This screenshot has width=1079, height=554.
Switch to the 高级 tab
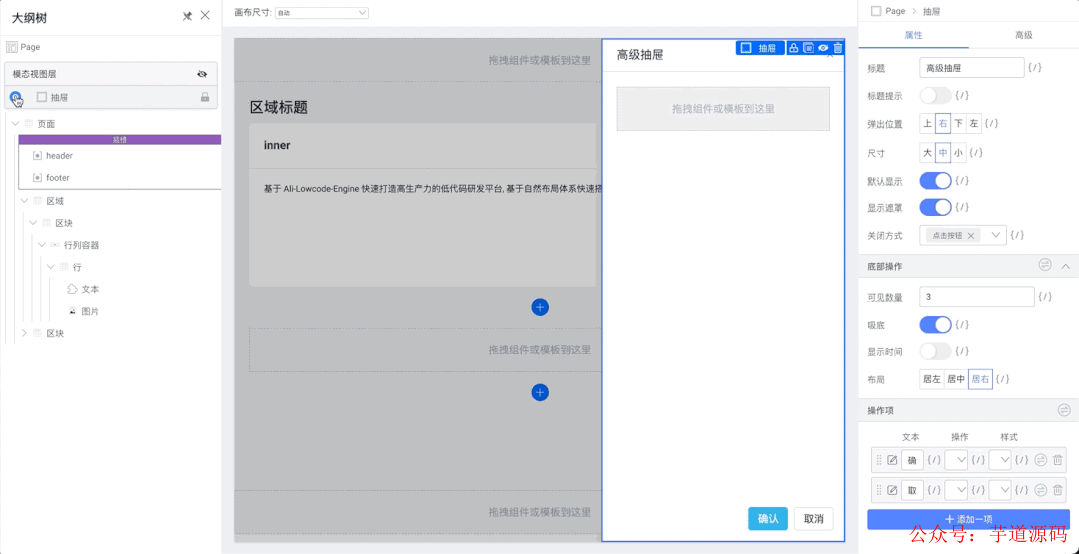coord(1023,35)
